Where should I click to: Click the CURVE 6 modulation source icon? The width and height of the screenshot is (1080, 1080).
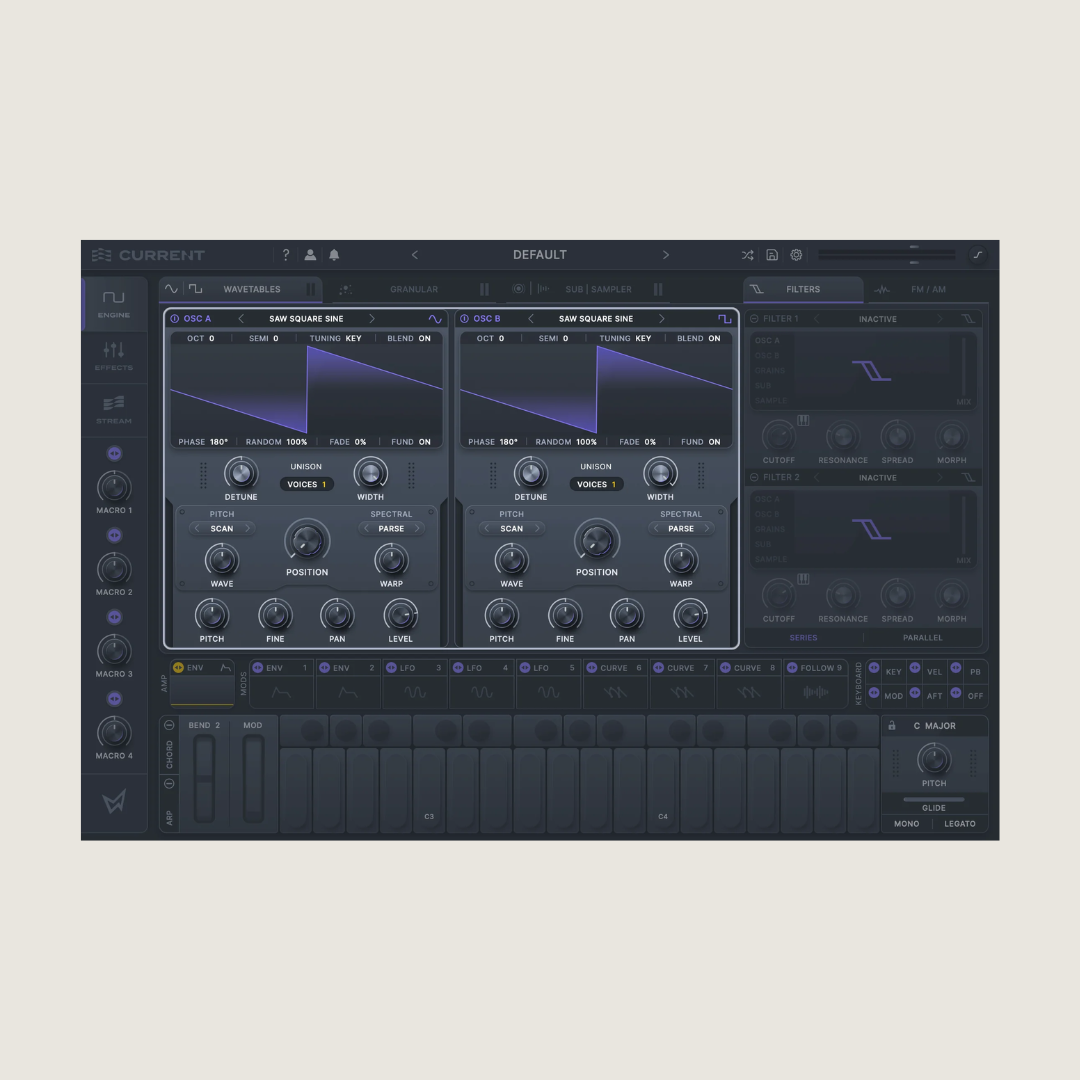[592, 667]
